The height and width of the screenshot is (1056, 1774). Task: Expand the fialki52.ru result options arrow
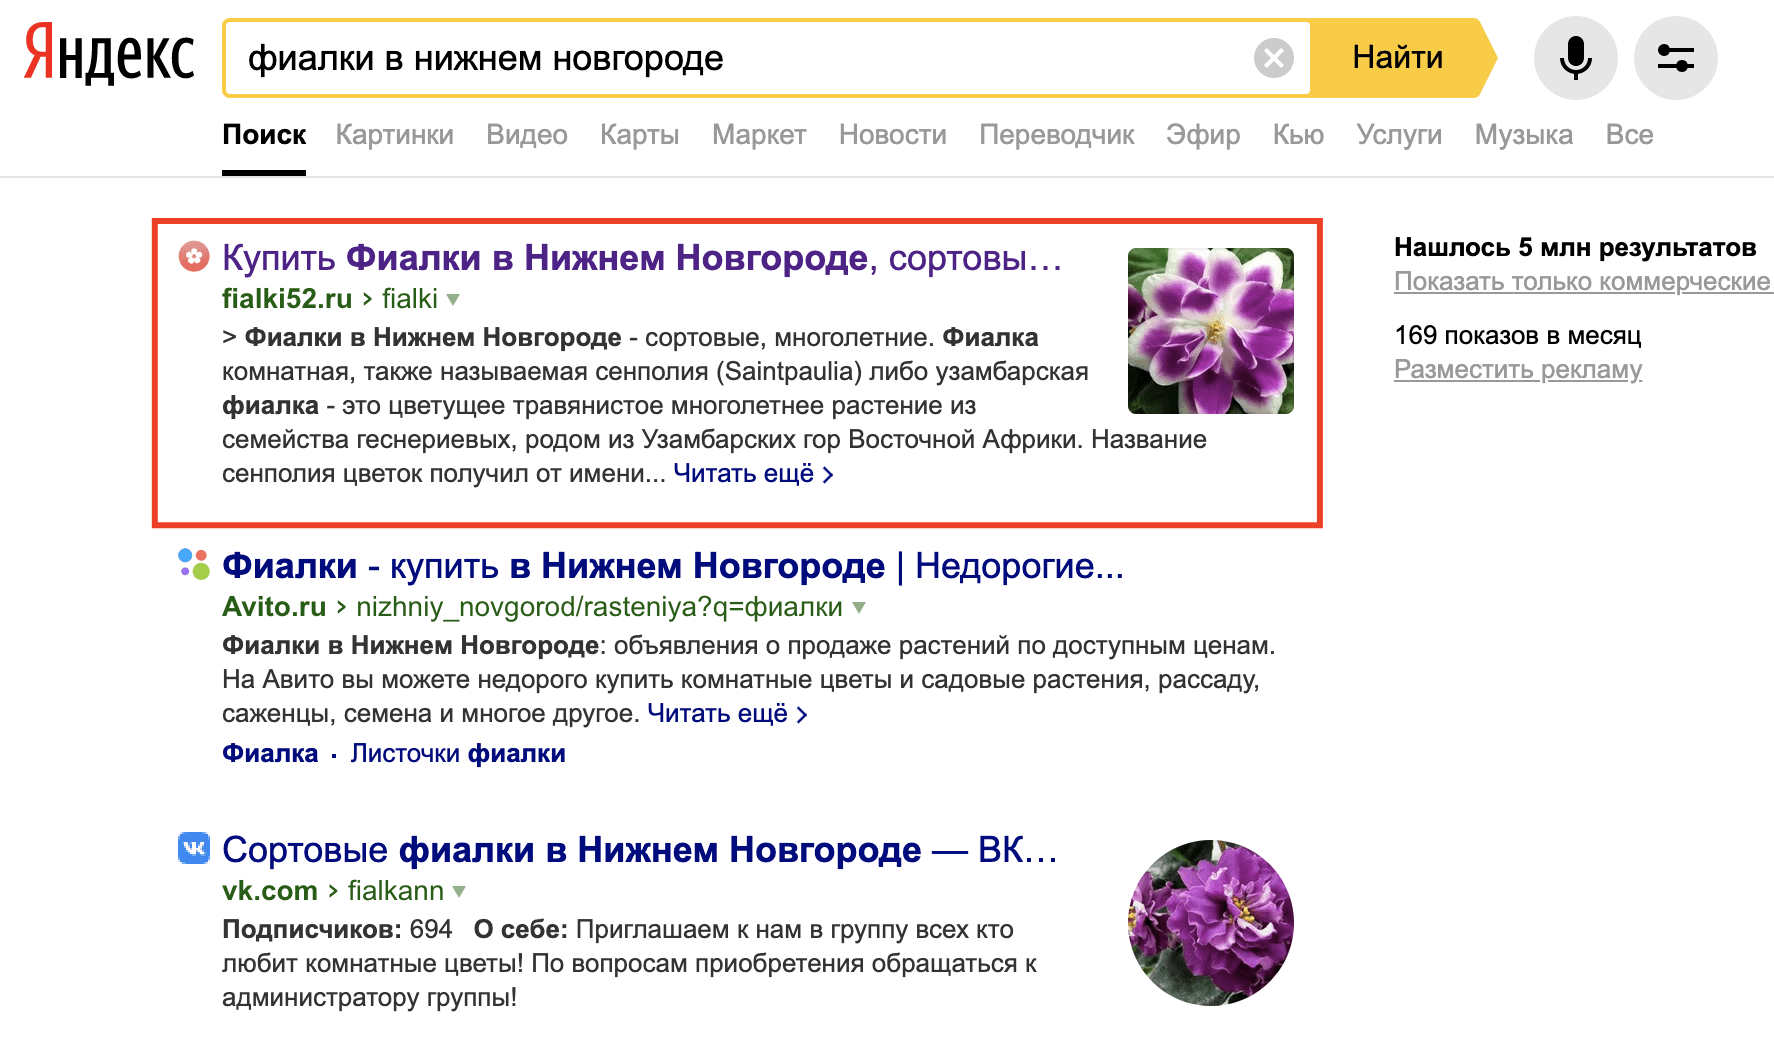pos(453,299)
